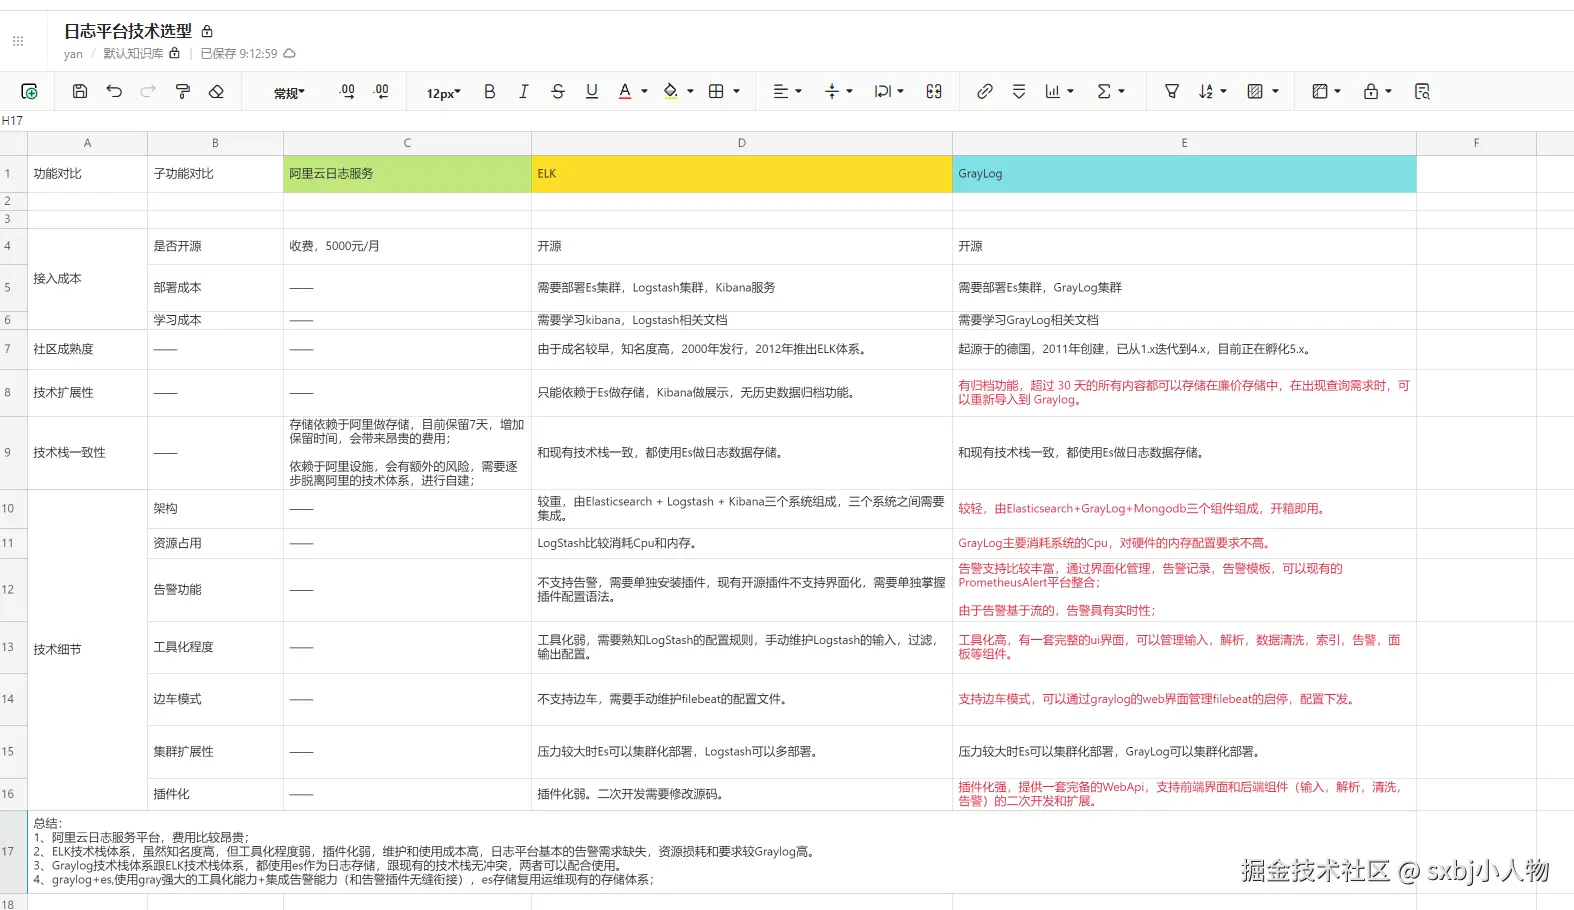Click the dropdown list insert icon
Viewport: 1574px width, 910px height.
point(1019,92)
